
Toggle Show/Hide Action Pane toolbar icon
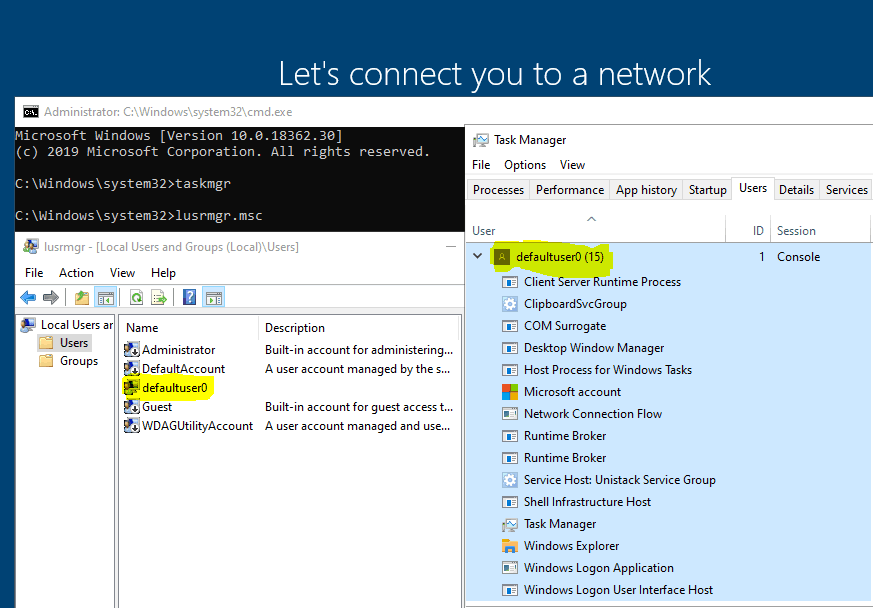click(214, 298)
